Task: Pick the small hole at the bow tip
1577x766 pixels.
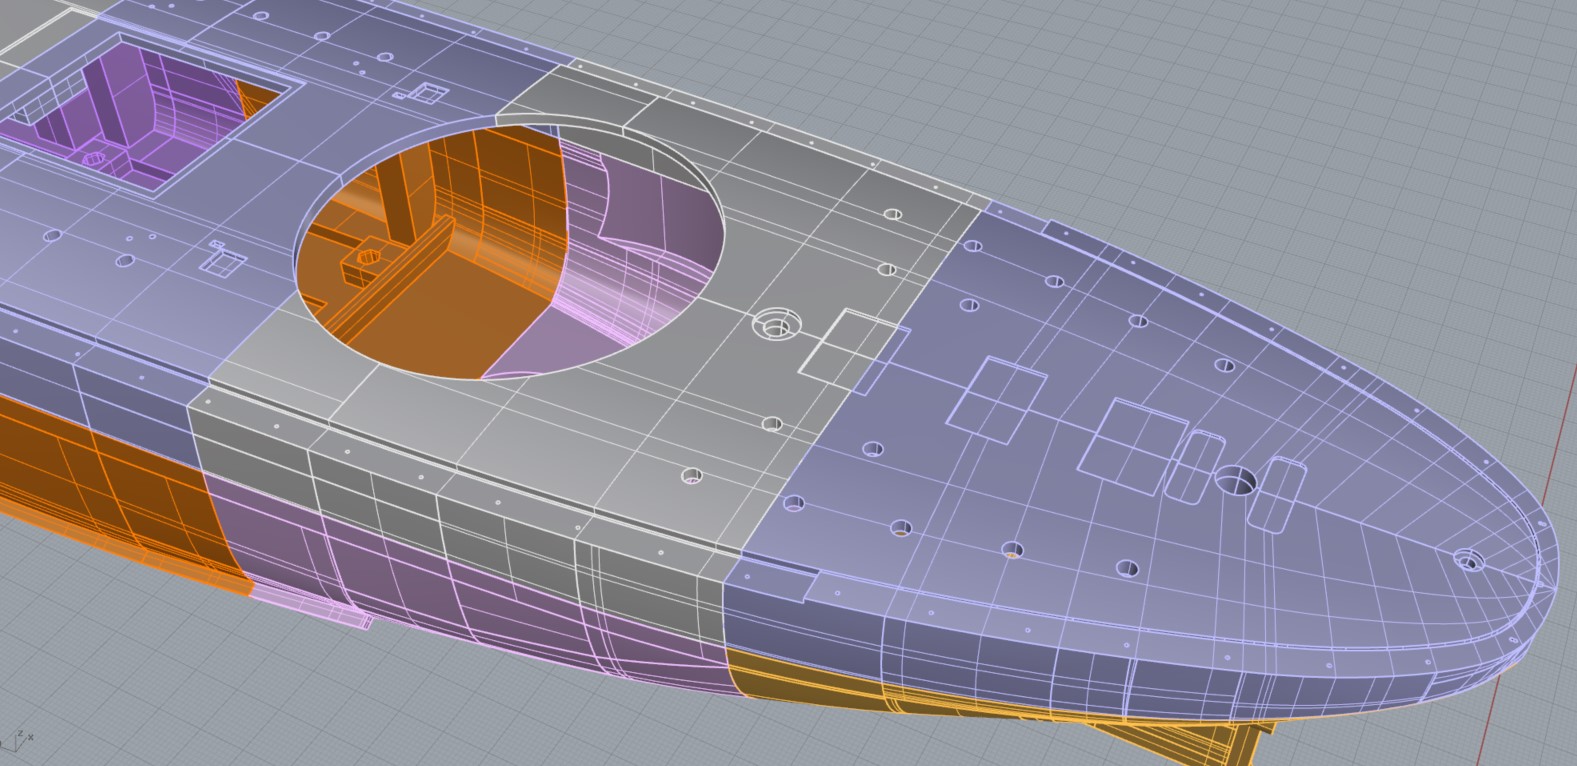Action: point(1467,558)
